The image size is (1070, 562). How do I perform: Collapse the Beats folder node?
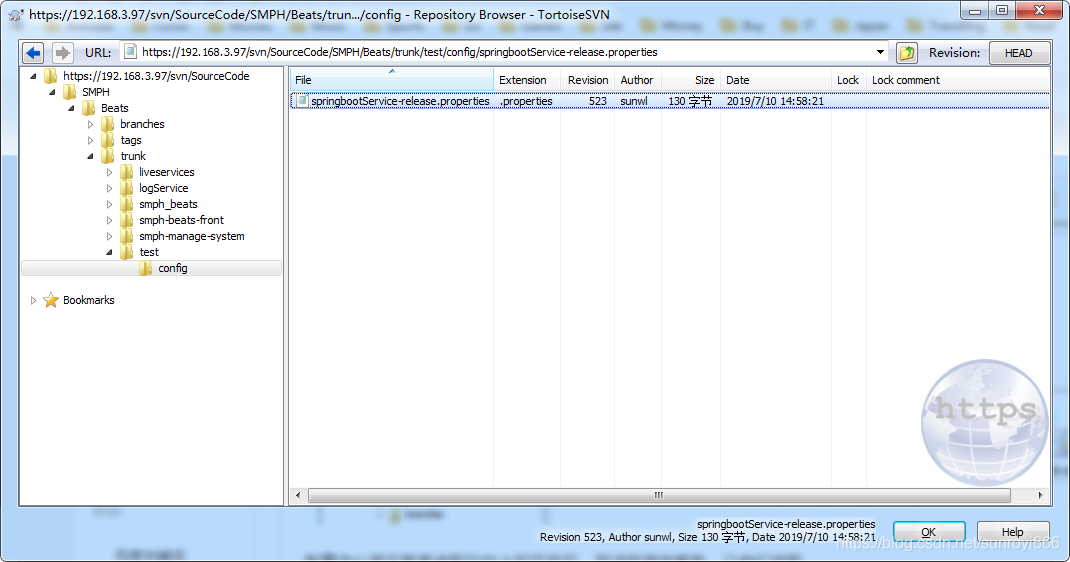click(x=71, y=108)
